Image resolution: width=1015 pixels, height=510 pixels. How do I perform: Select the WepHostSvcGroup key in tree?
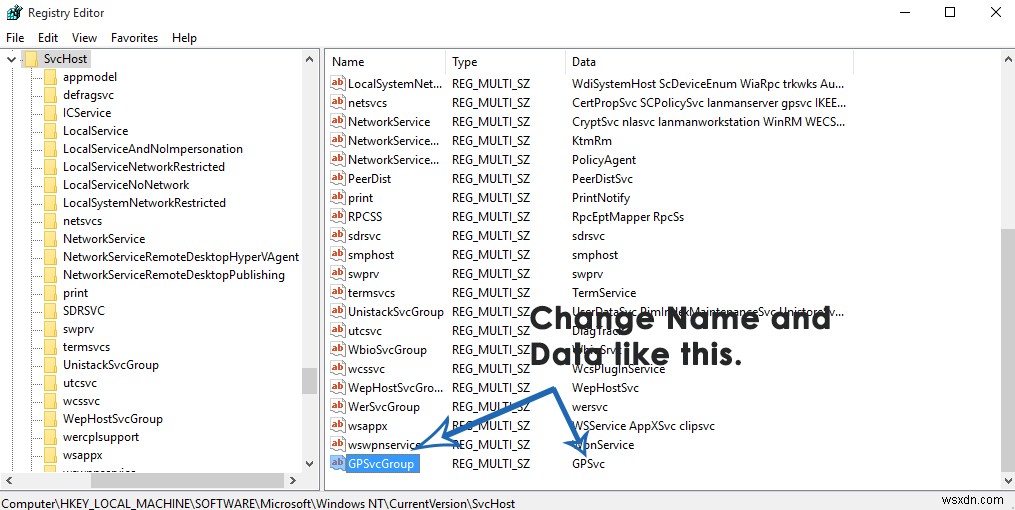point(113,419)
